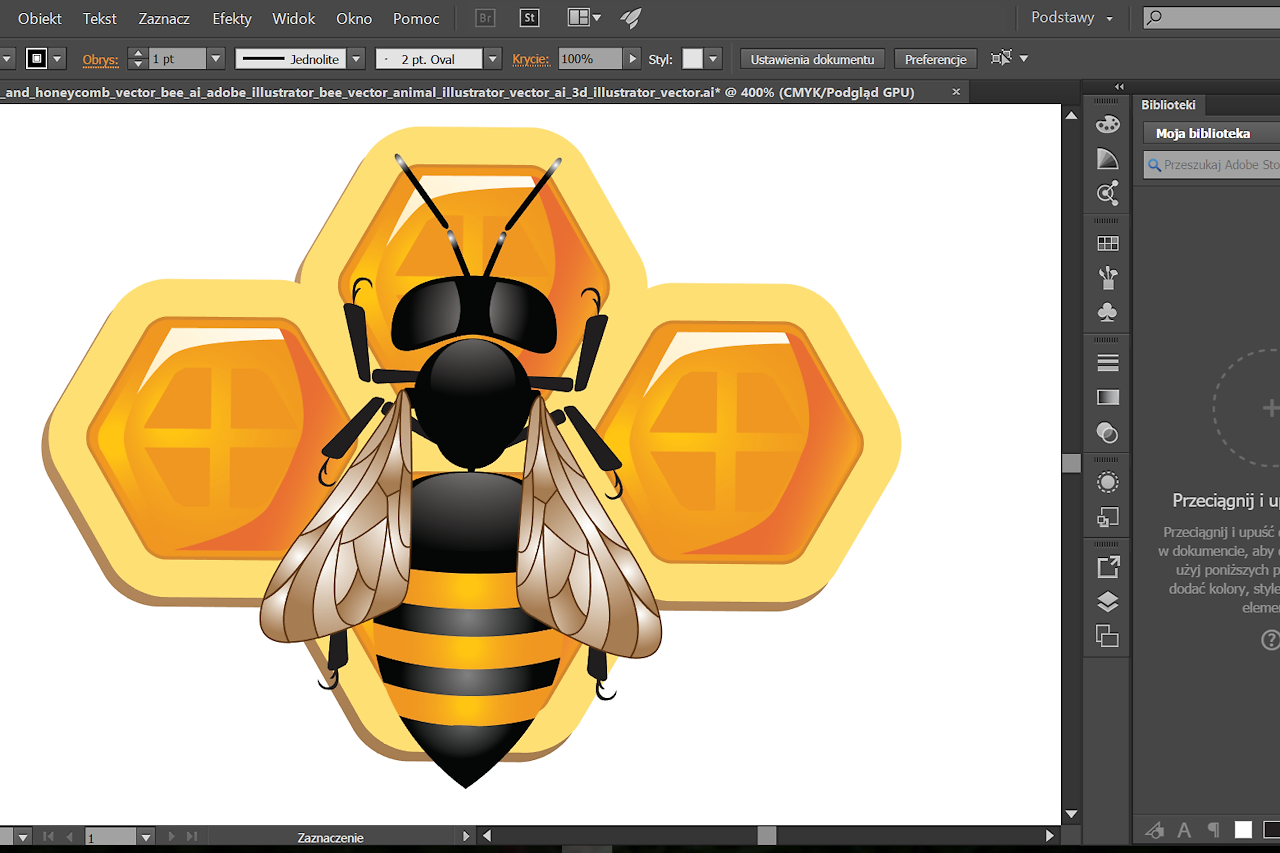Click the GPU performance rocket icon
Image resolution: width=1280 pixels, height=853 pixels.
(631, 18)
